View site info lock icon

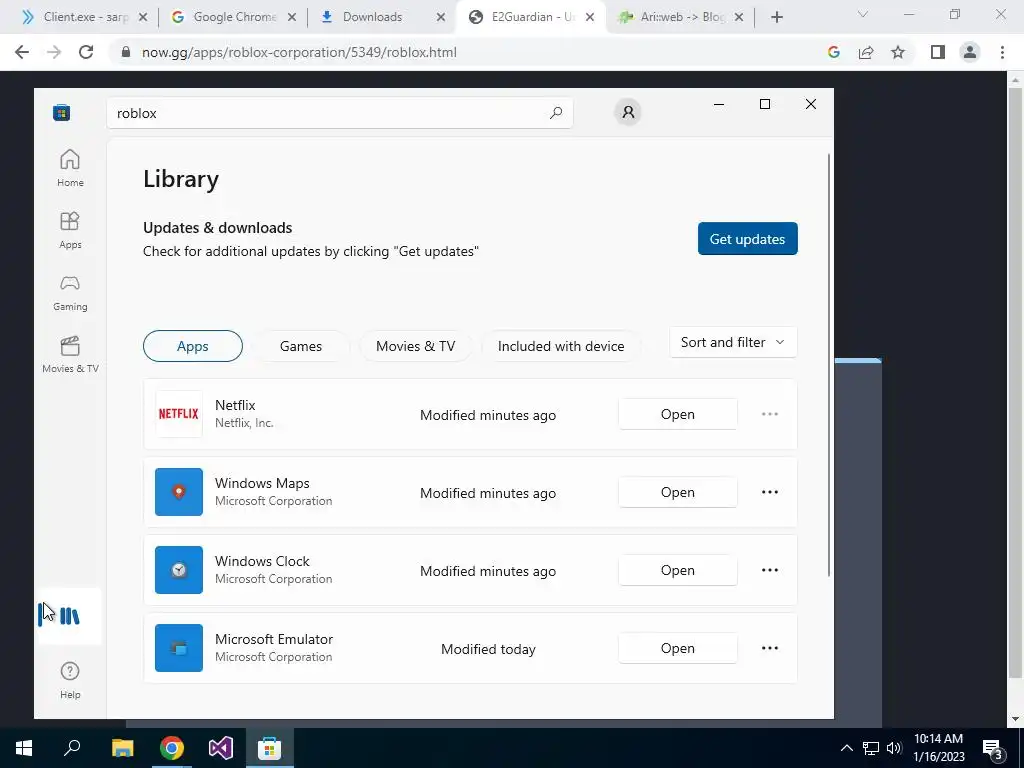coord(126,52)
